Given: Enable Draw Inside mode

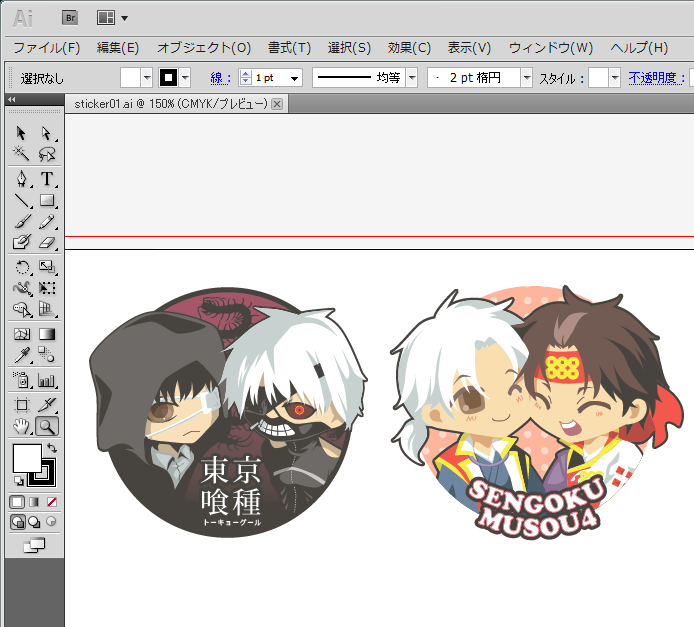Looking at the screenshot, I should [x=51, y=522].
